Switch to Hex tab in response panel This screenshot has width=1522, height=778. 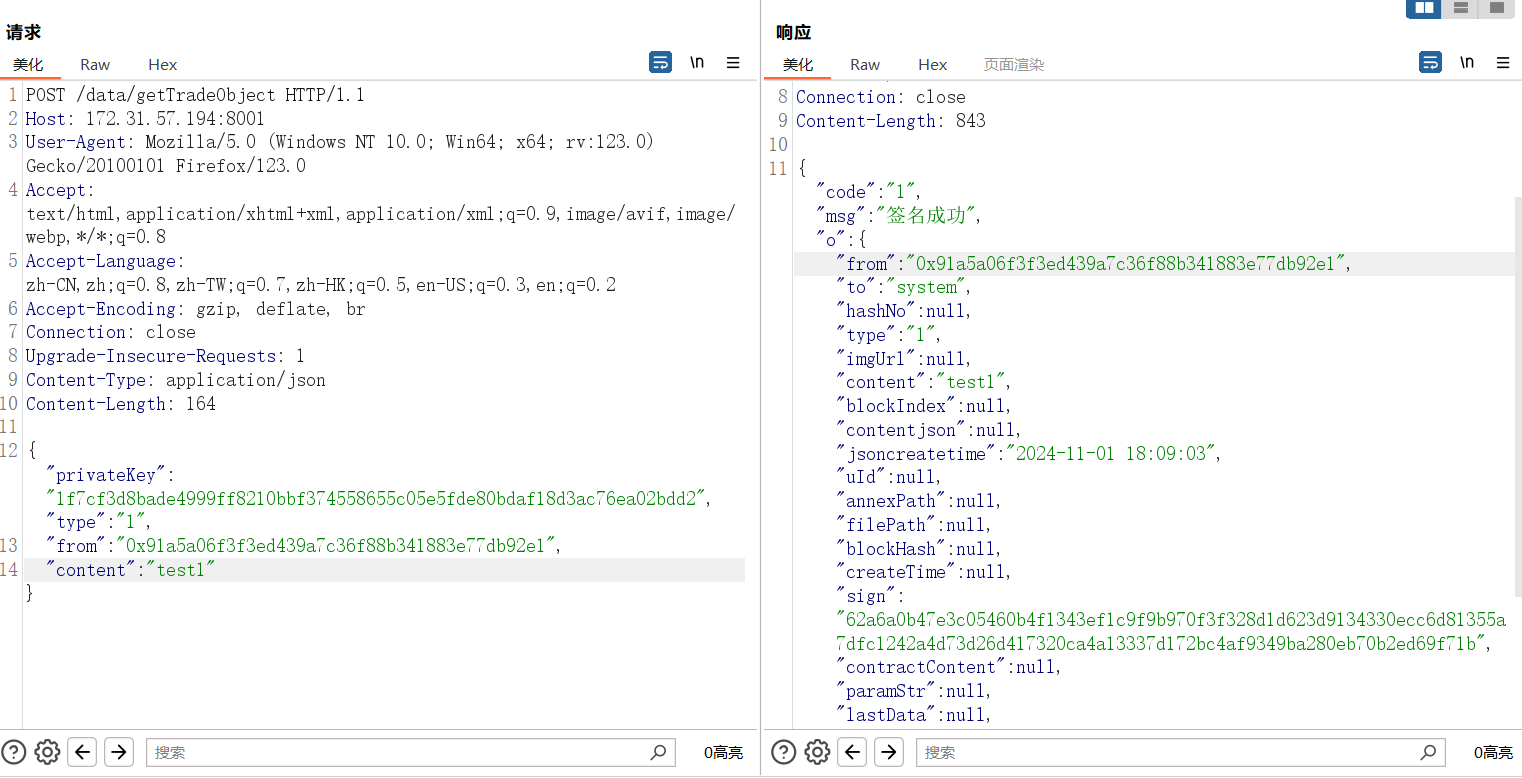pyautogui.click(x=932, y=64)
